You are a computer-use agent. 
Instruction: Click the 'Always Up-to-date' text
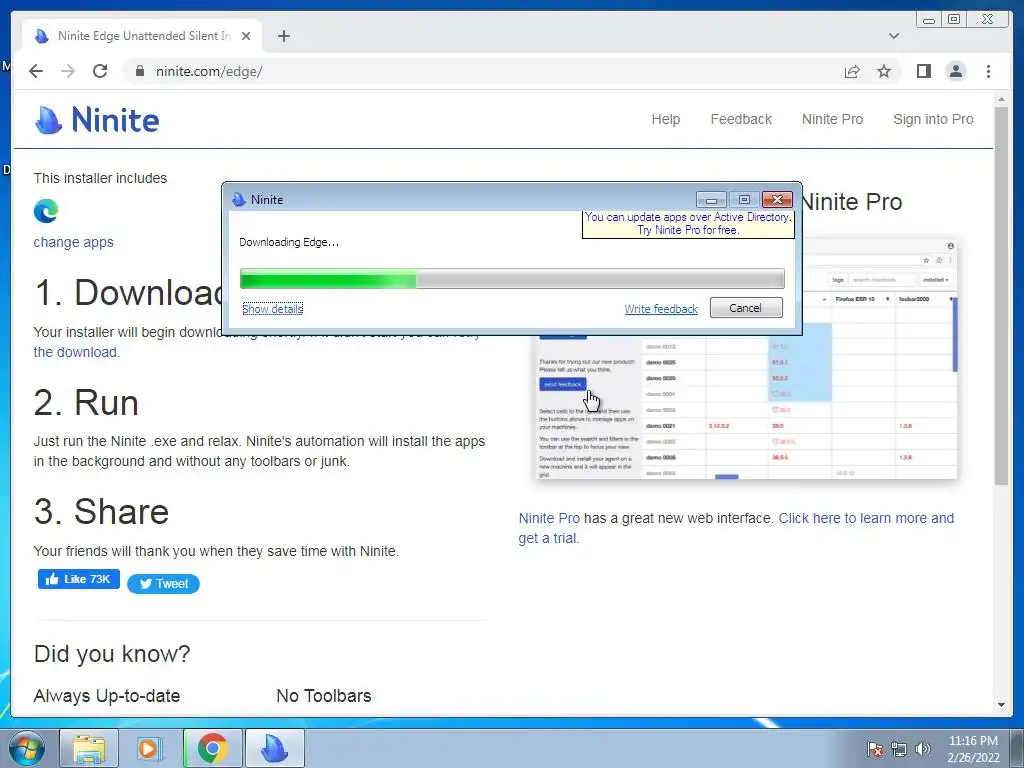[x=106, y=696]
